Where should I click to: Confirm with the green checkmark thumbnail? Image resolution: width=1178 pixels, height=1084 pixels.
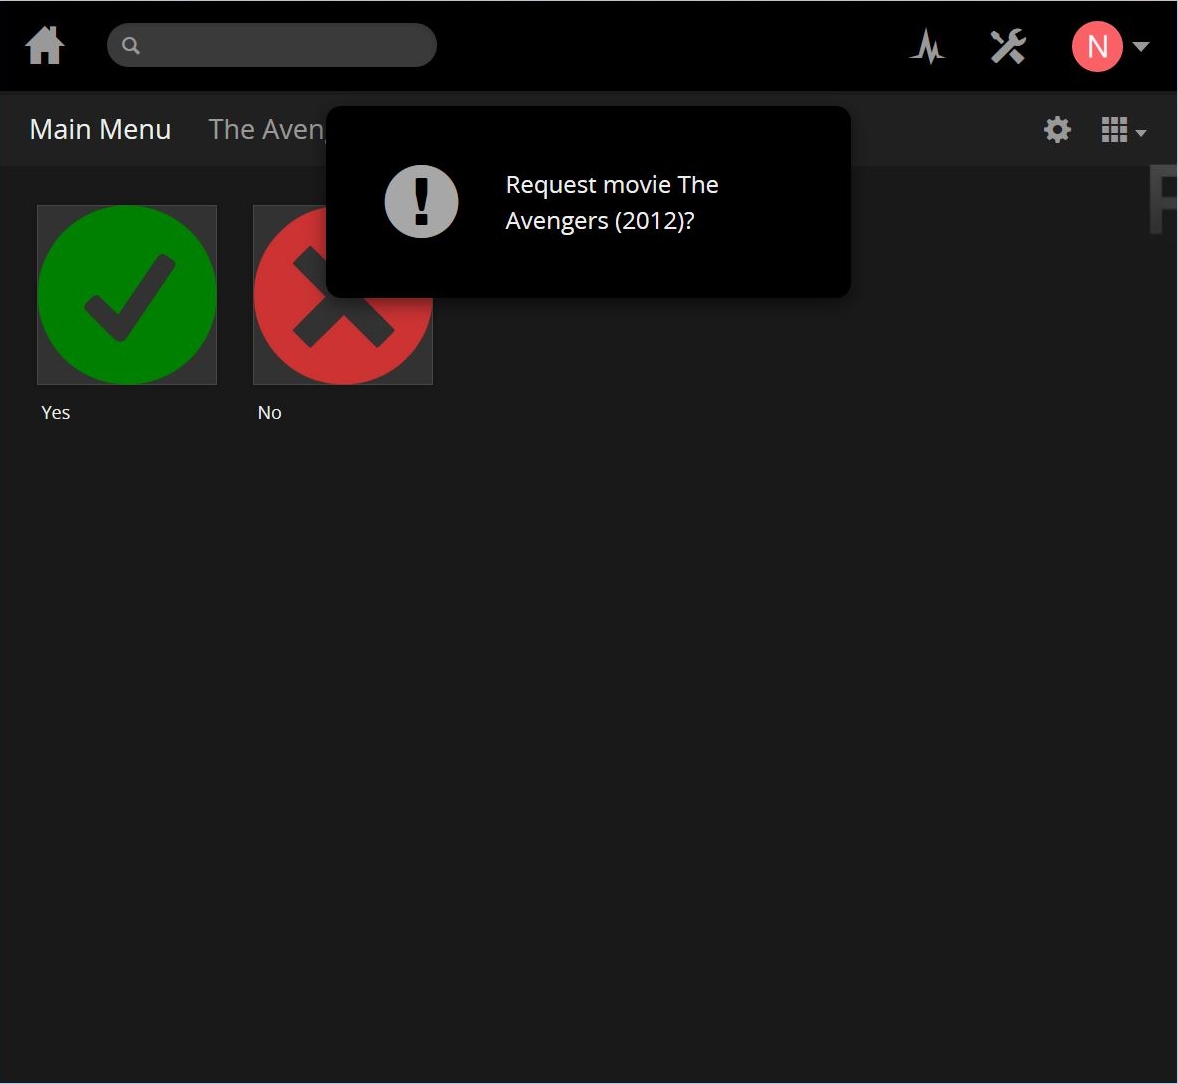(x=127, y=294)
